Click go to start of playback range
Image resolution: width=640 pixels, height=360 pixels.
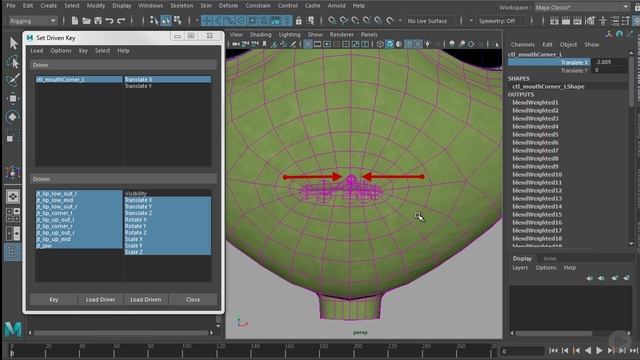click(x=553, y=350)
